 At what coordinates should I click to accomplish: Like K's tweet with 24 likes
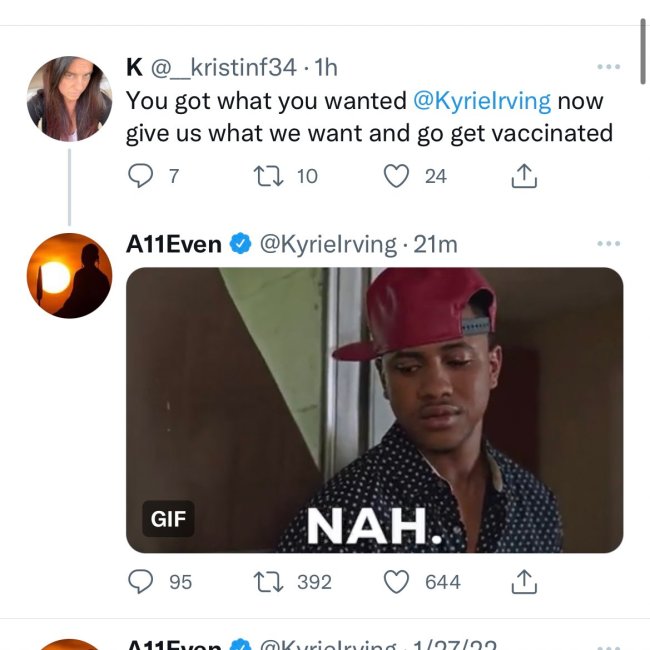point(397,177)
